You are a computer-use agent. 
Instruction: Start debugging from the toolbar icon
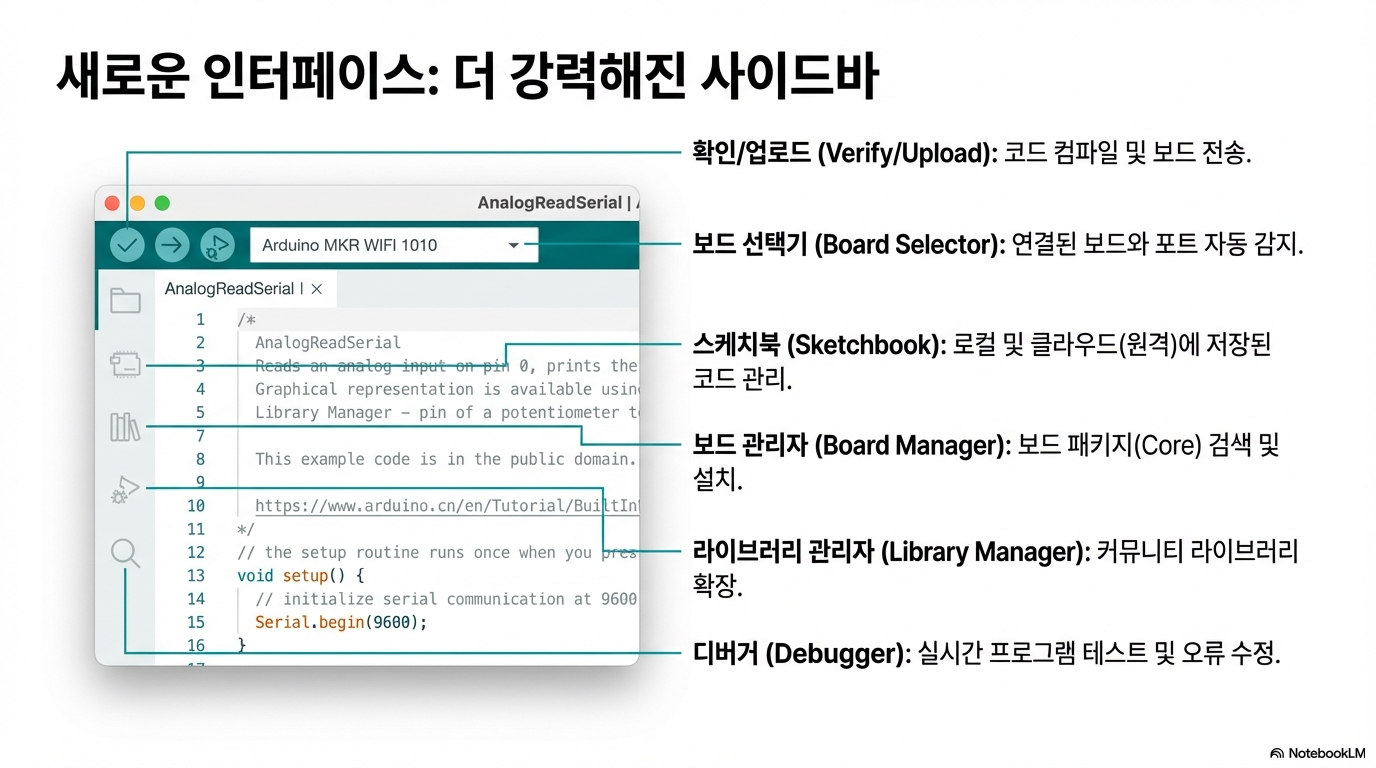(x=216, y=245)
